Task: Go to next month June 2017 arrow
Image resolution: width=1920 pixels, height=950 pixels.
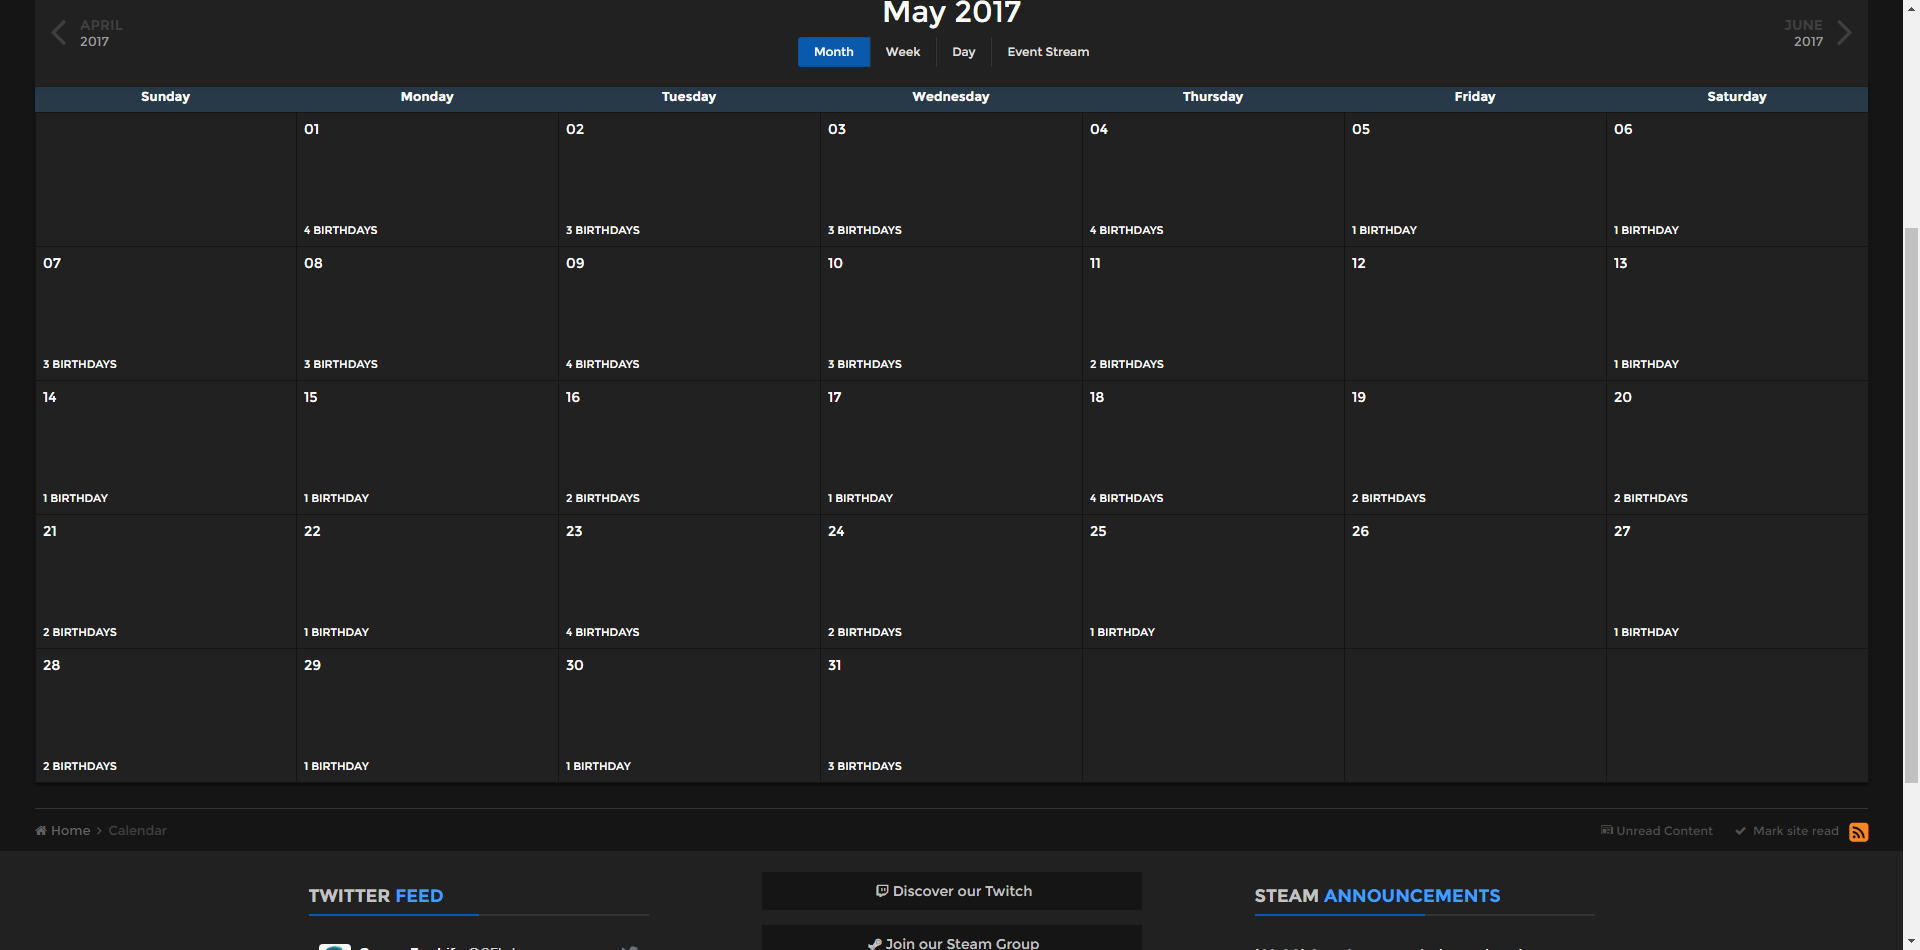Action: pos(1844,33)
